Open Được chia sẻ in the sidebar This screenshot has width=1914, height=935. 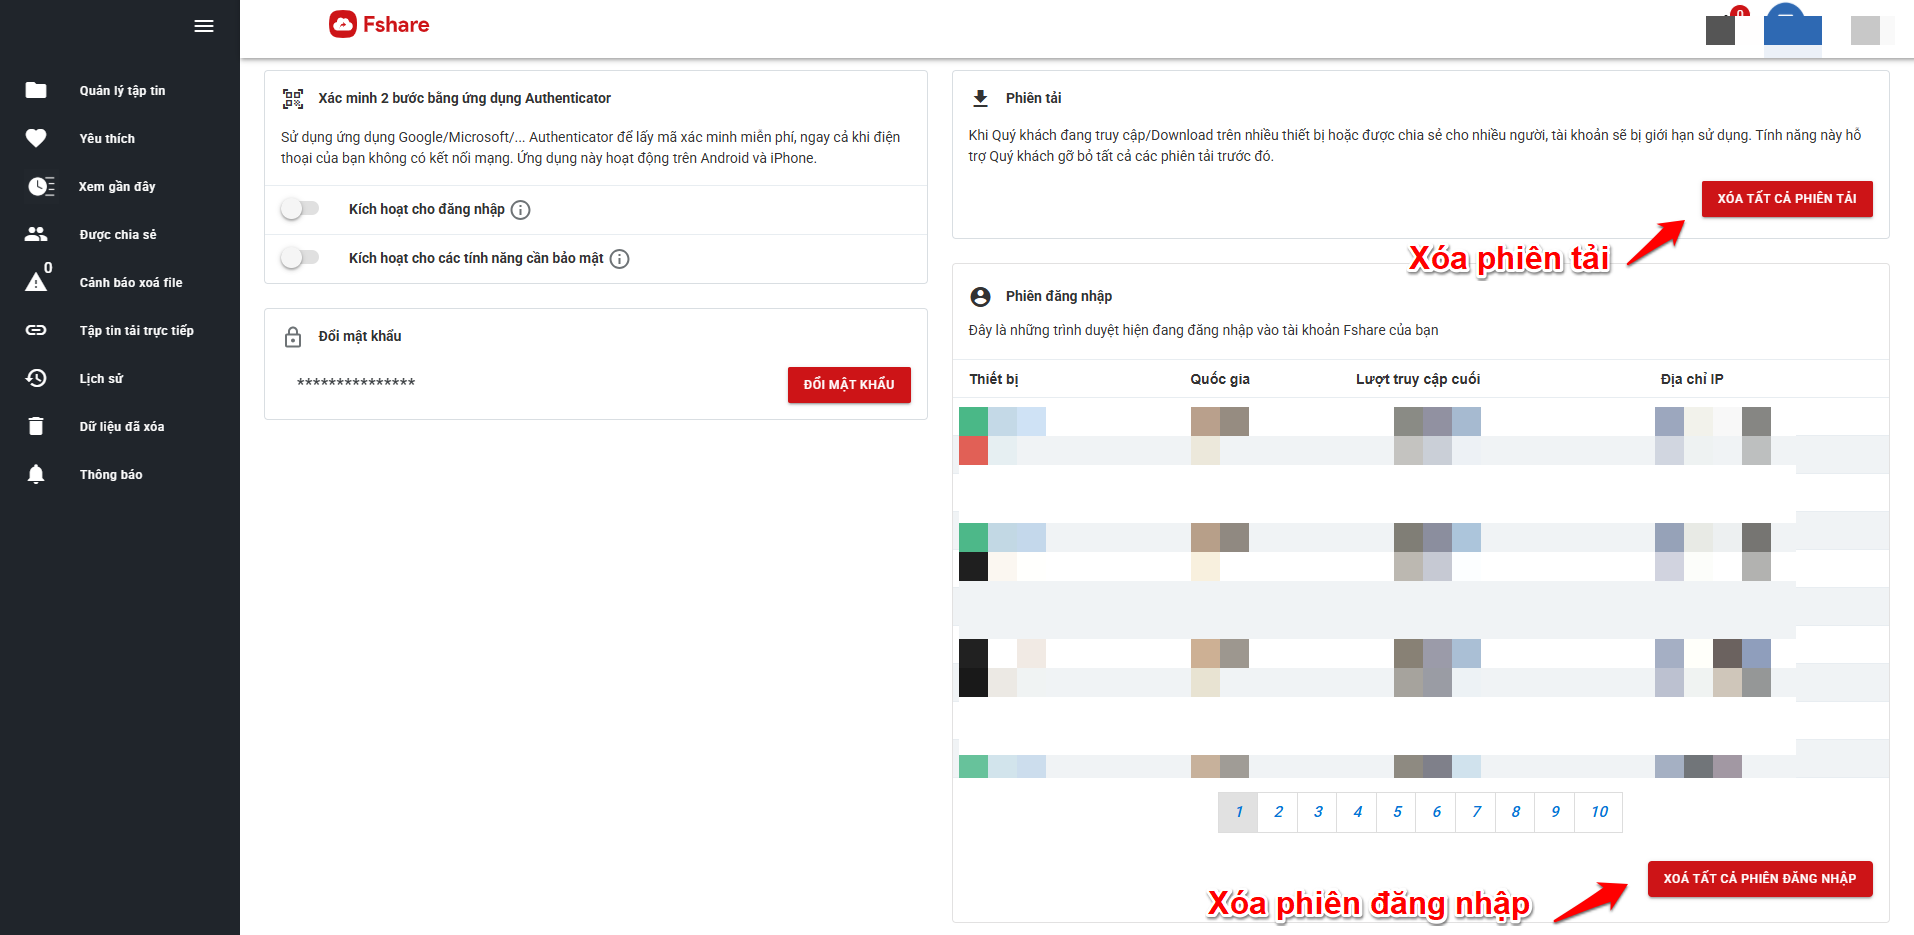coord(118,235)
